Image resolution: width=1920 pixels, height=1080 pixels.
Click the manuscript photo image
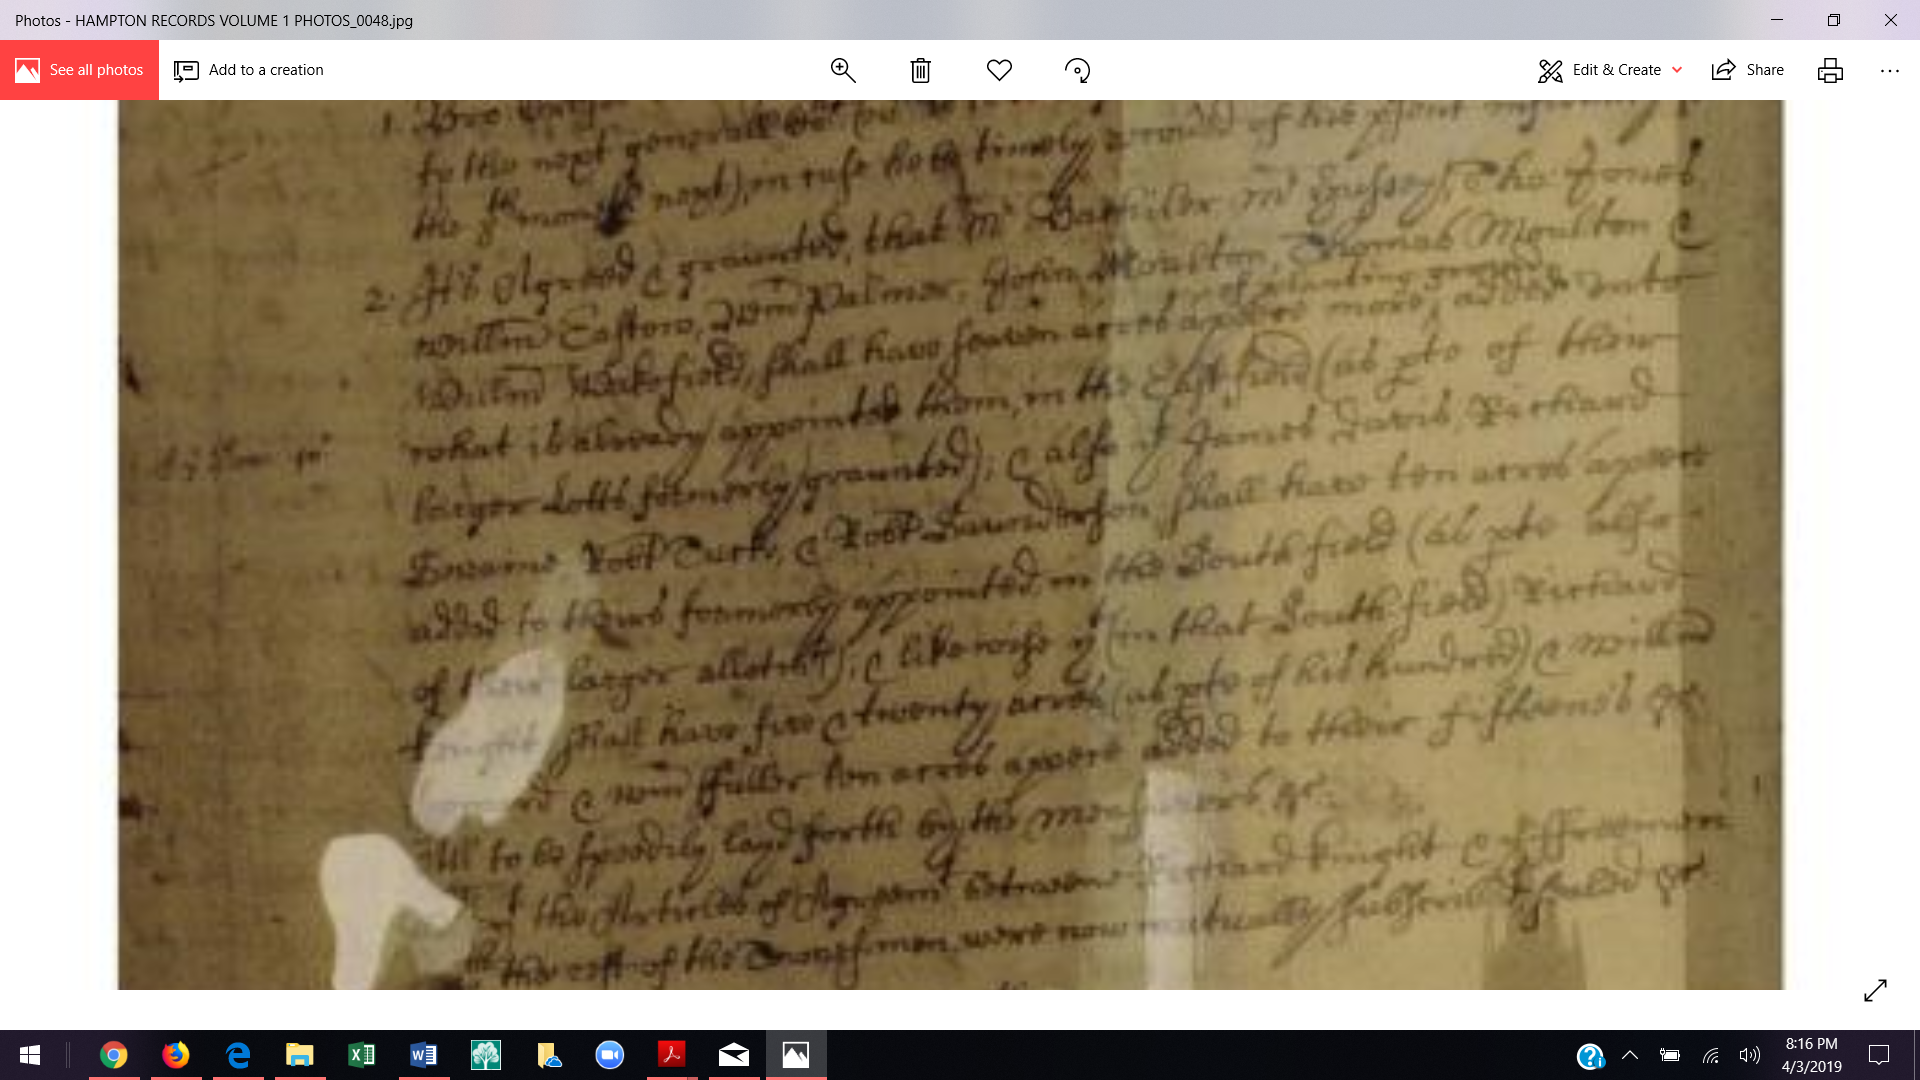950,545
